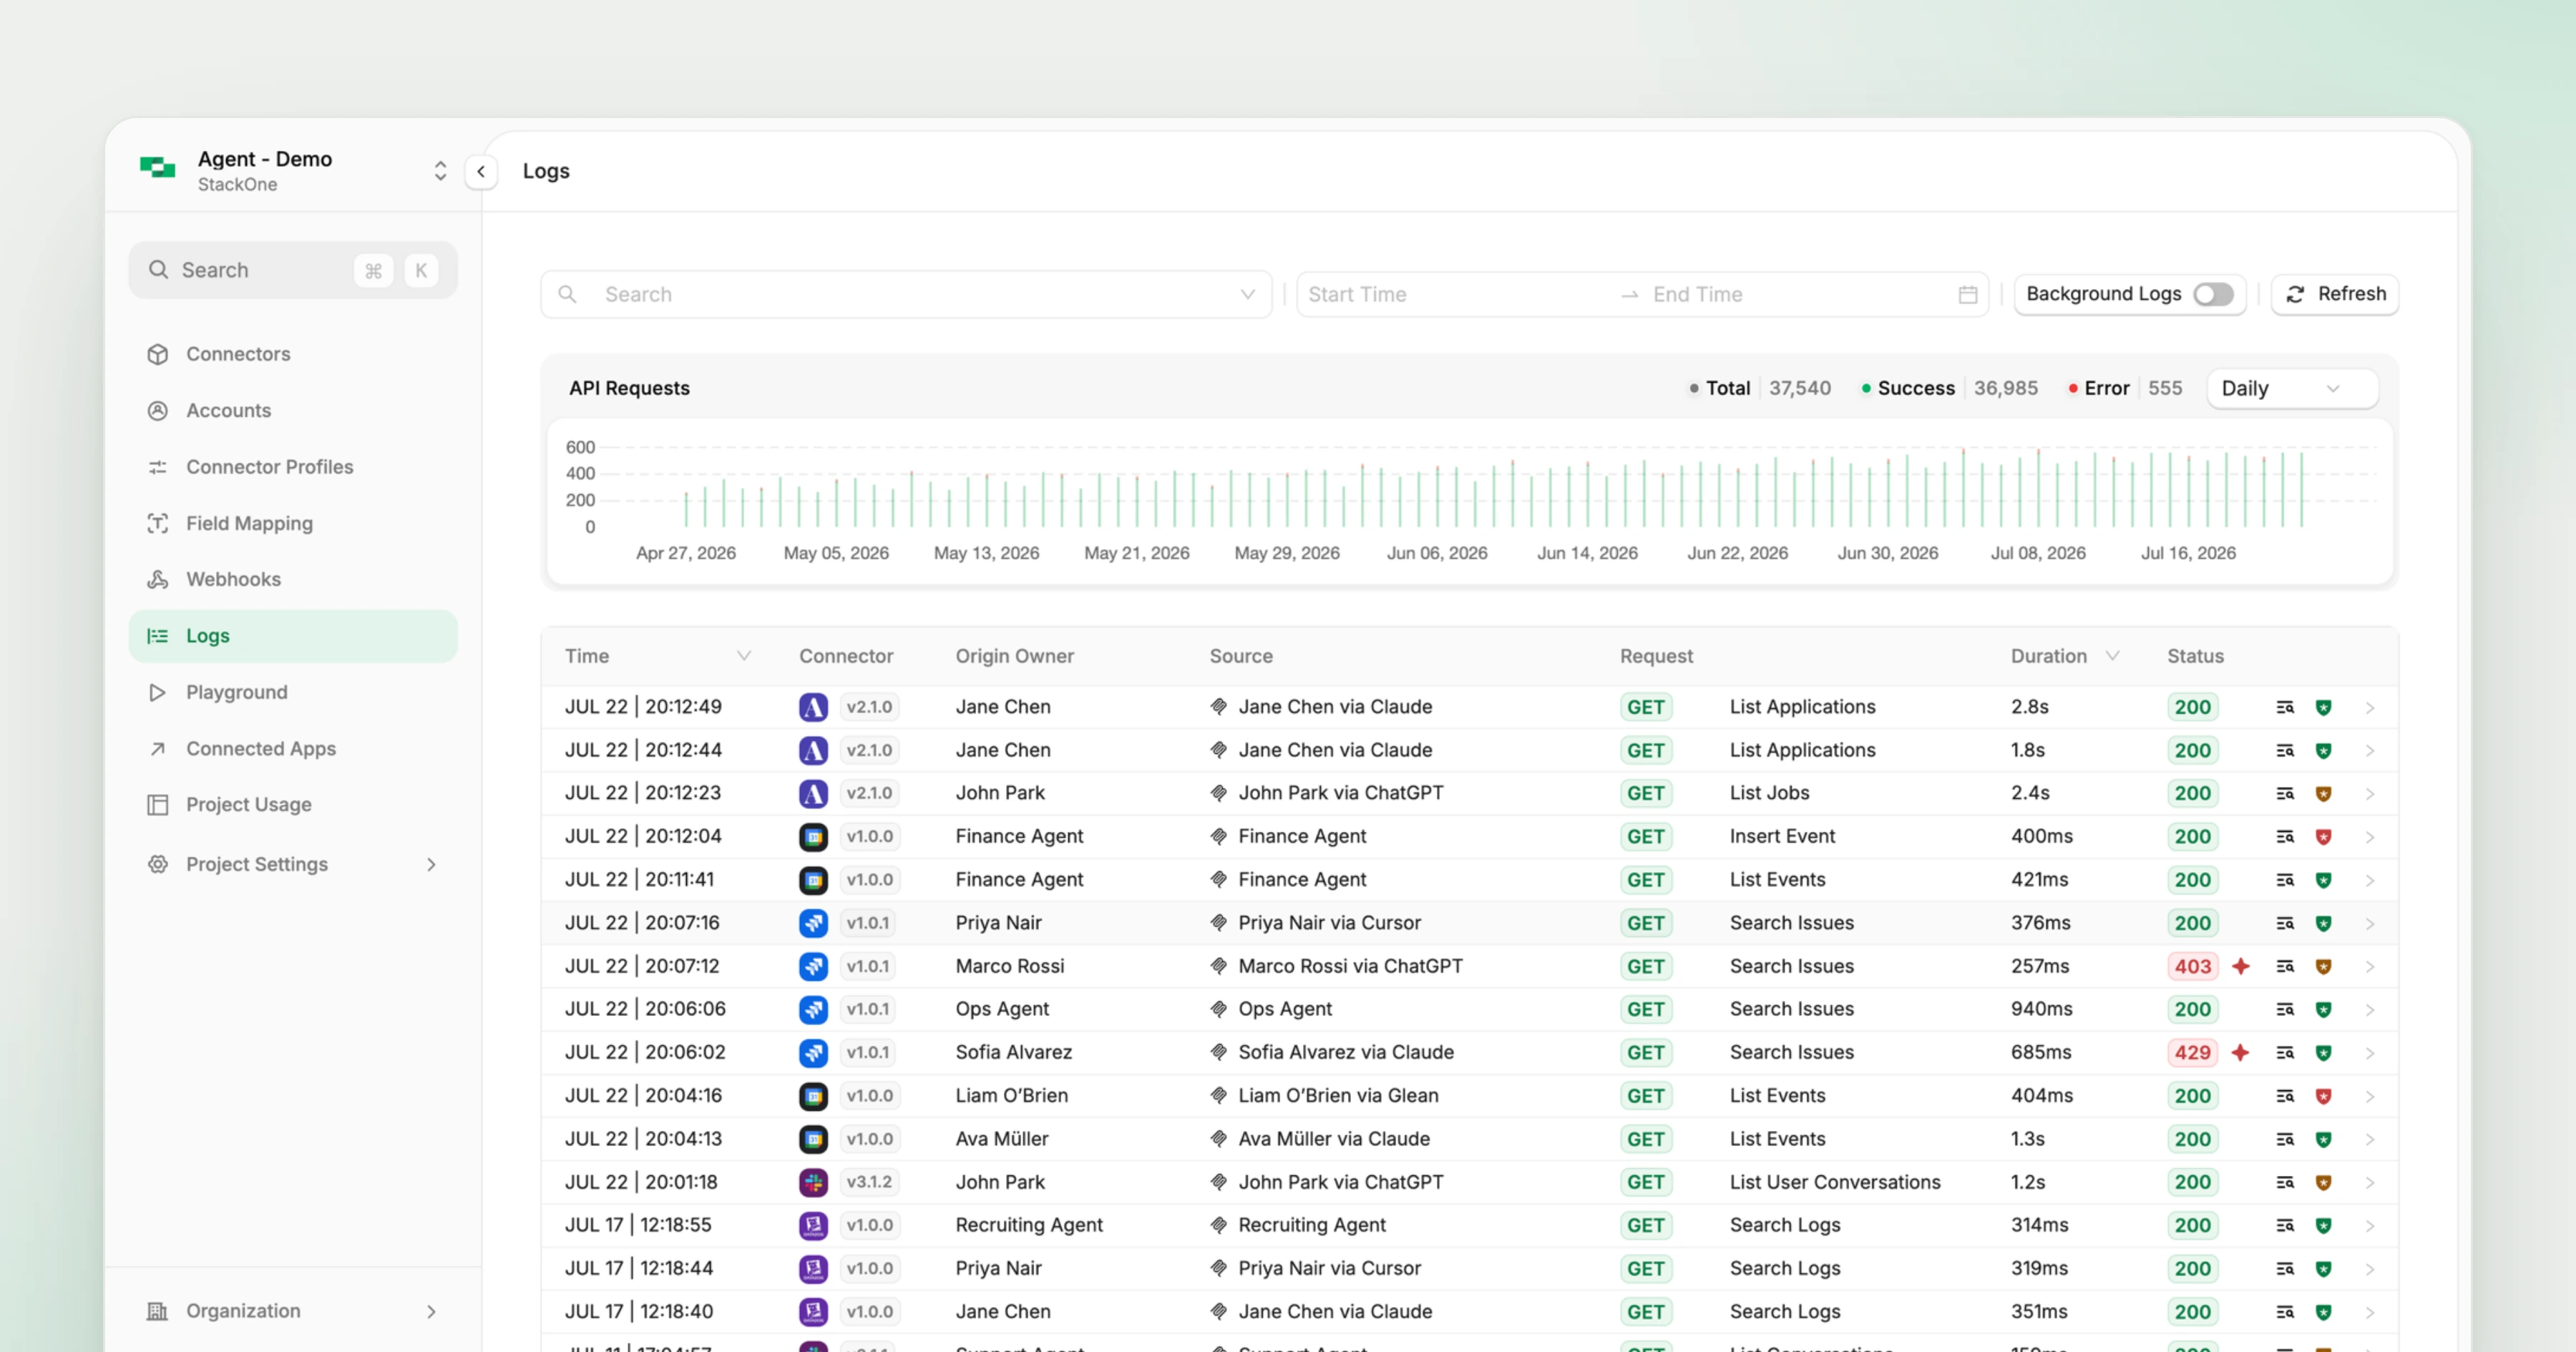This screenshot has height=1352, width=2576.
Task: Click the red sparkle icon beside status 429
Action: point(2241,1052)
